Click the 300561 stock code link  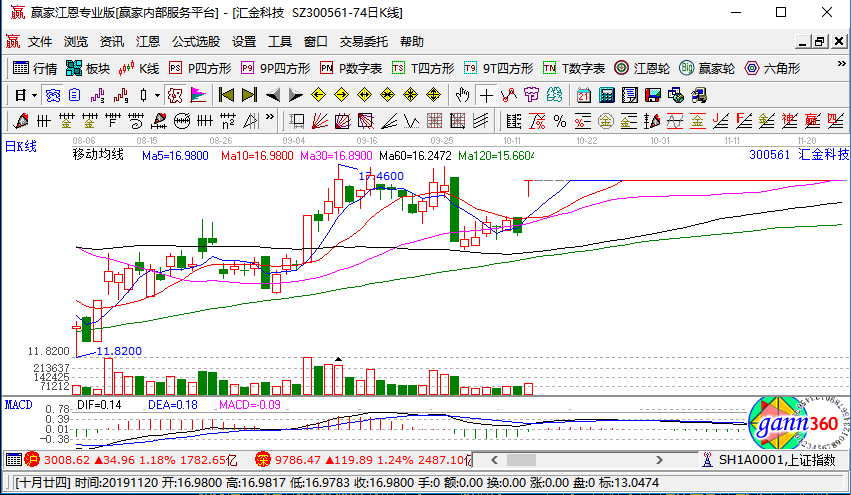pyautogui.click(x=770, y=155)
